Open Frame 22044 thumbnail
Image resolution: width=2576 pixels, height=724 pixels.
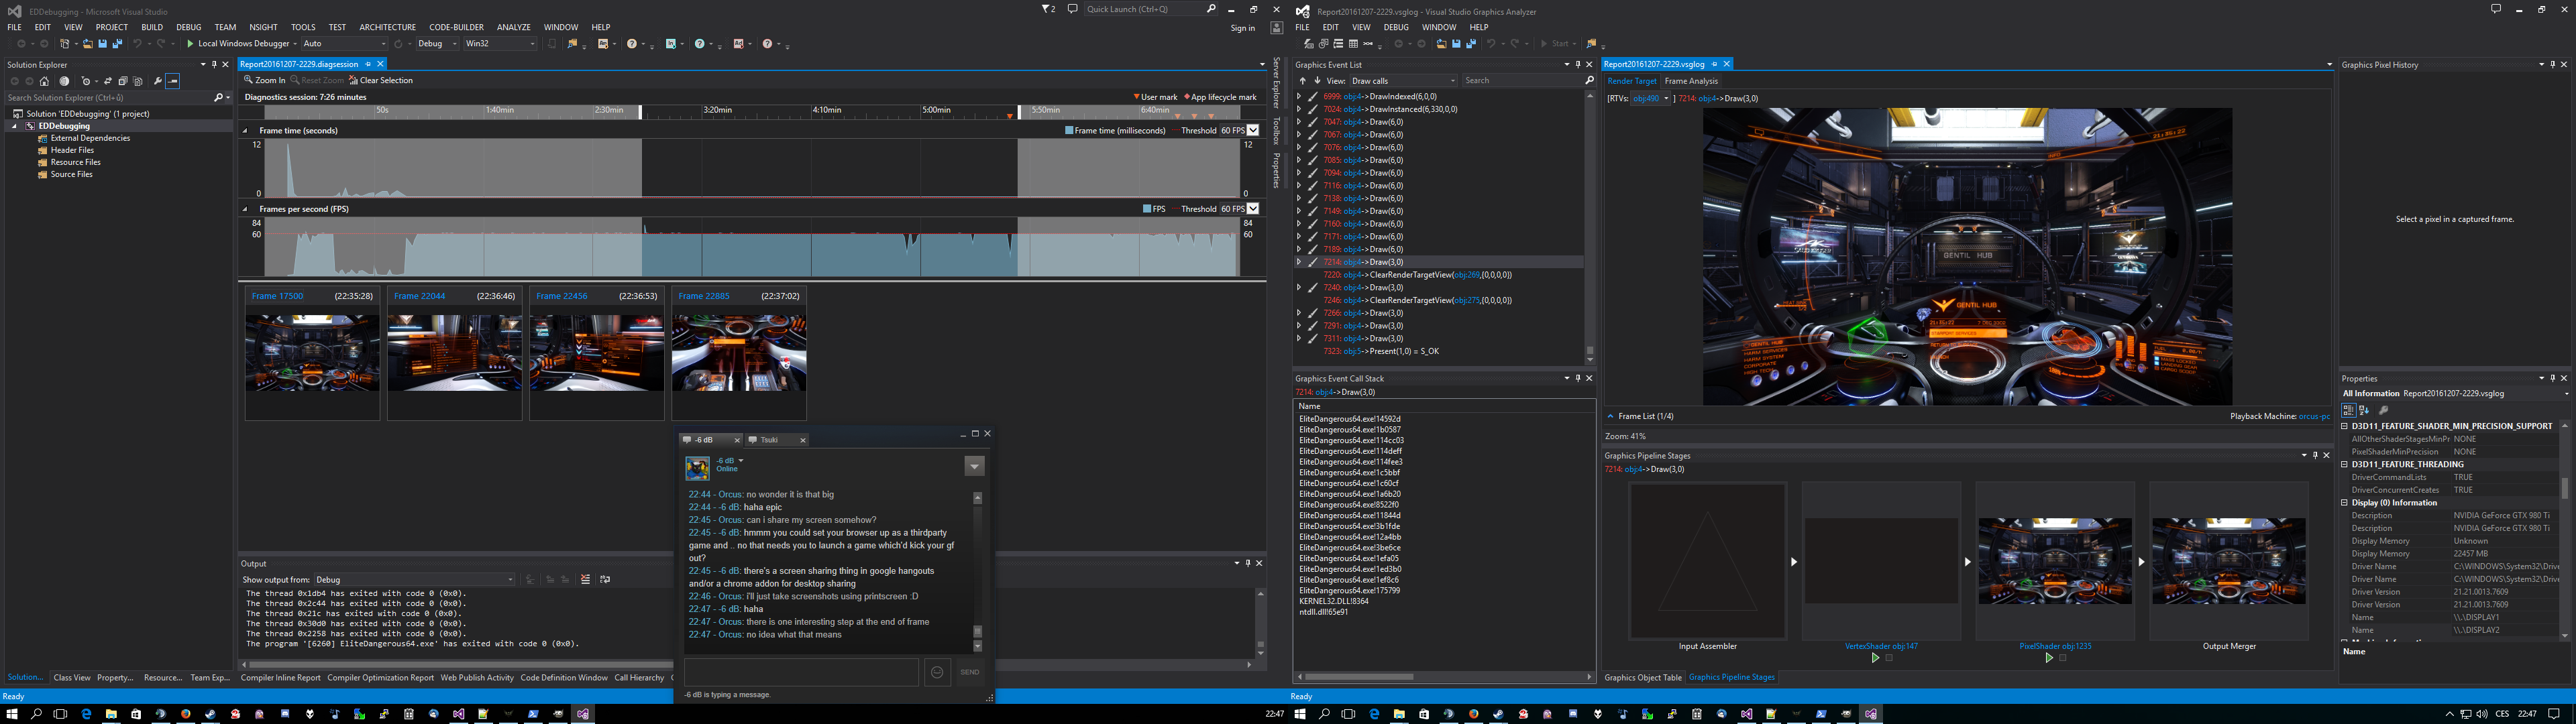pos(454,353)
